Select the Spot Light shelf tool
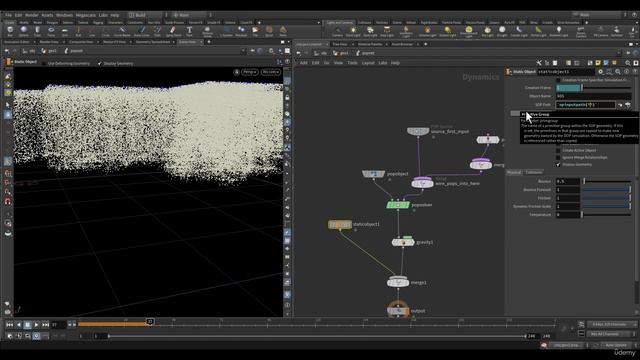 (370, 32)
